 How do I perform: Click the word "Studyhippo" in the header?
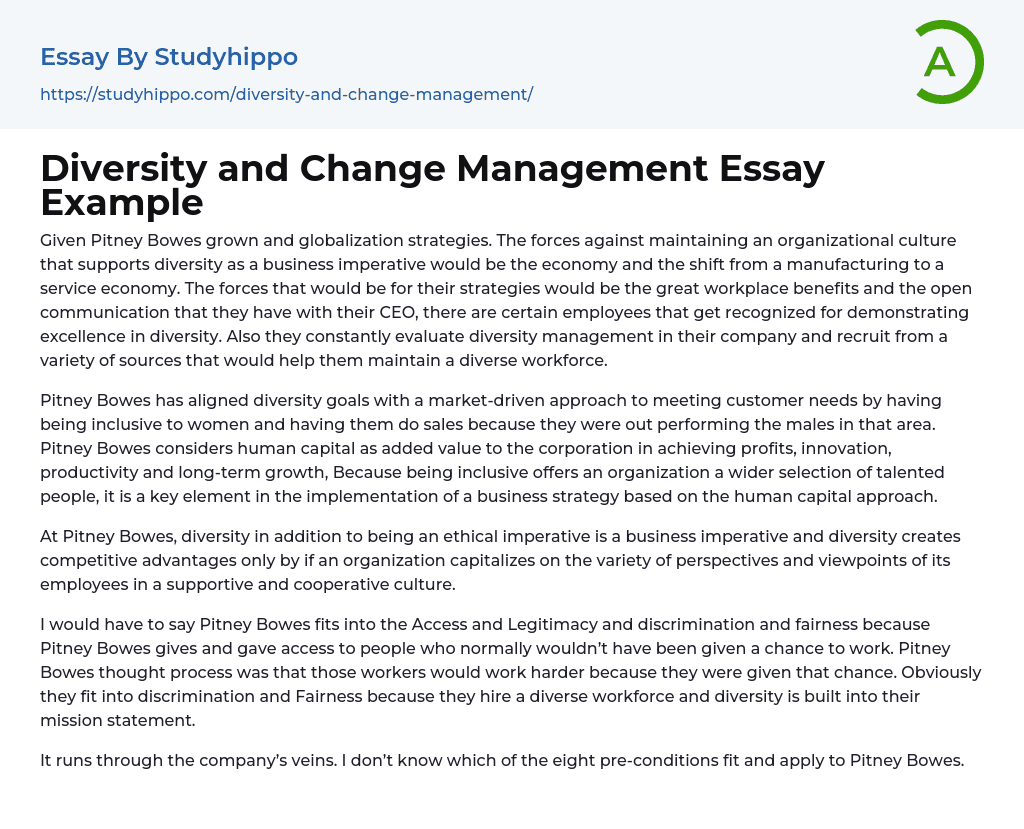point(226,57)
